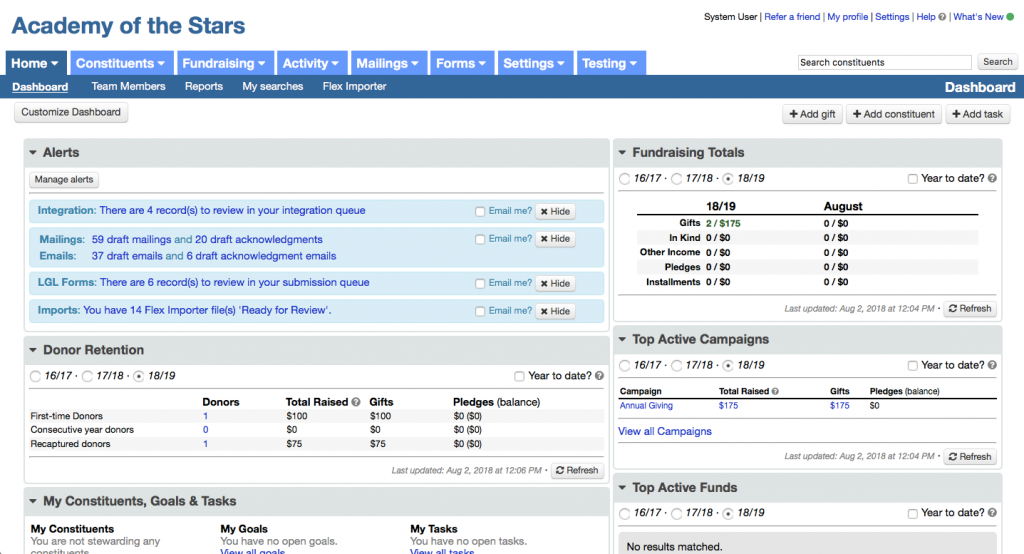Click the Add constituent button
The width and height of the screenshot is (1024, 554).
click(893, 114)
